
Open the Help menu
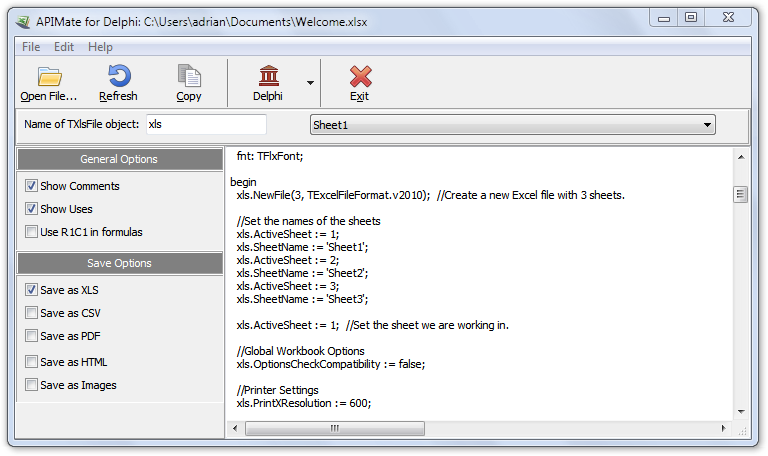coord(100,47)
